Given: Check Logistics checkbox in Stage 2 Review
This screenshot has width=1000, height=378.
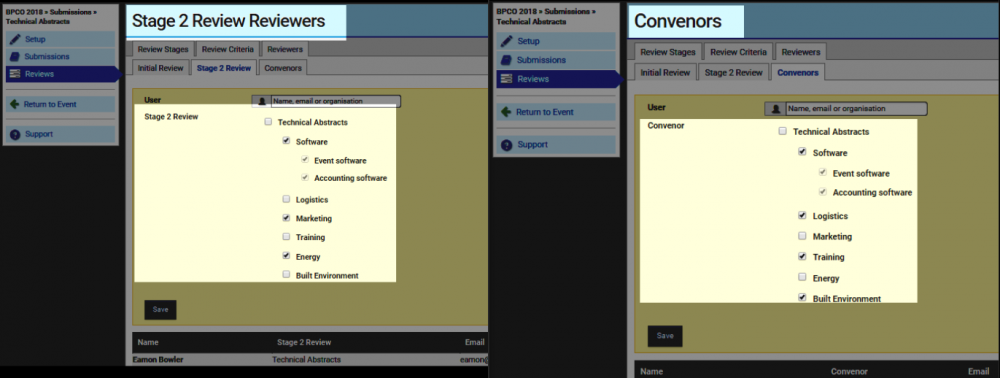Looking at the screenshot, I should [x=286, y=200].
